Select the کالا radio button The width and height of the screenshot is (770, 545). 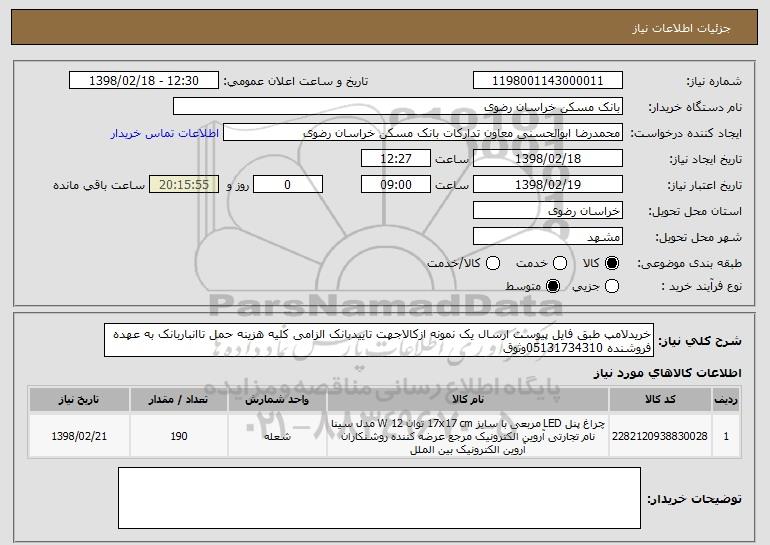[x=612, y=263]
